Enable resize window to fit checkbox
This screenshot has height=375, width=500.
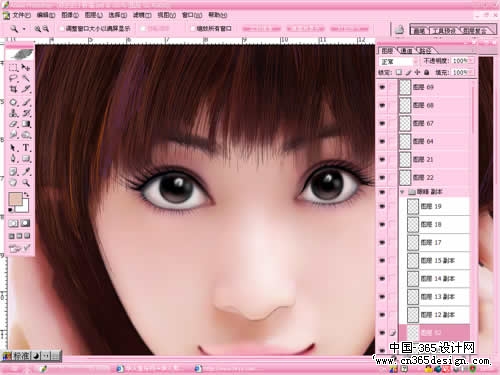coord(61,29)
